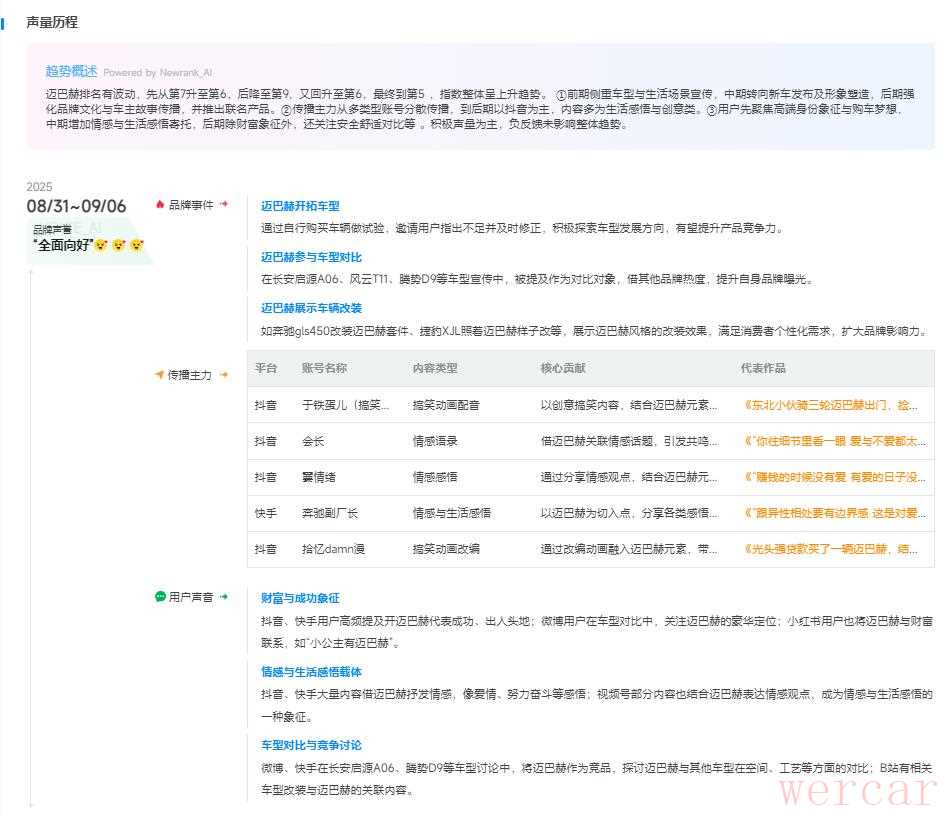Click the flame icon beside 品牌事件
This screenshot has width=951, height=818.
[x=160, y=204]
